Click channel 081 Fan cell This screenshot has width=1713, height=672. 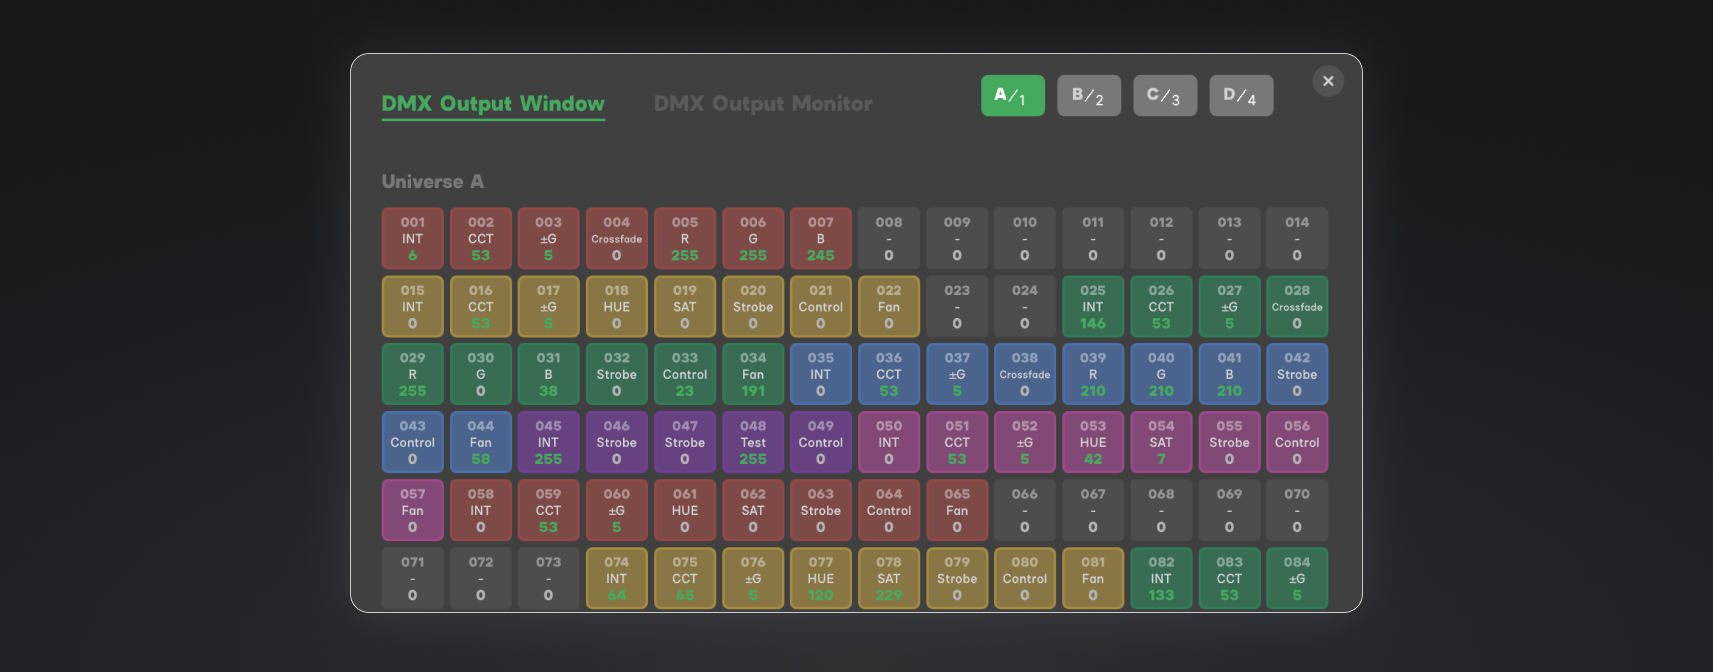pos(1093,578)
